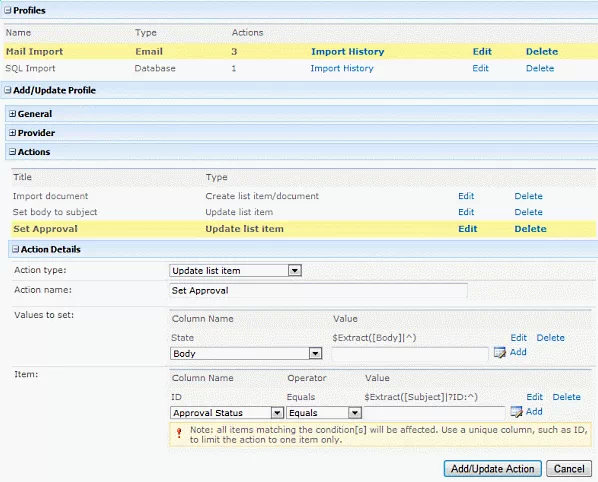Focus the Action name text field

[x=318, y=291]
